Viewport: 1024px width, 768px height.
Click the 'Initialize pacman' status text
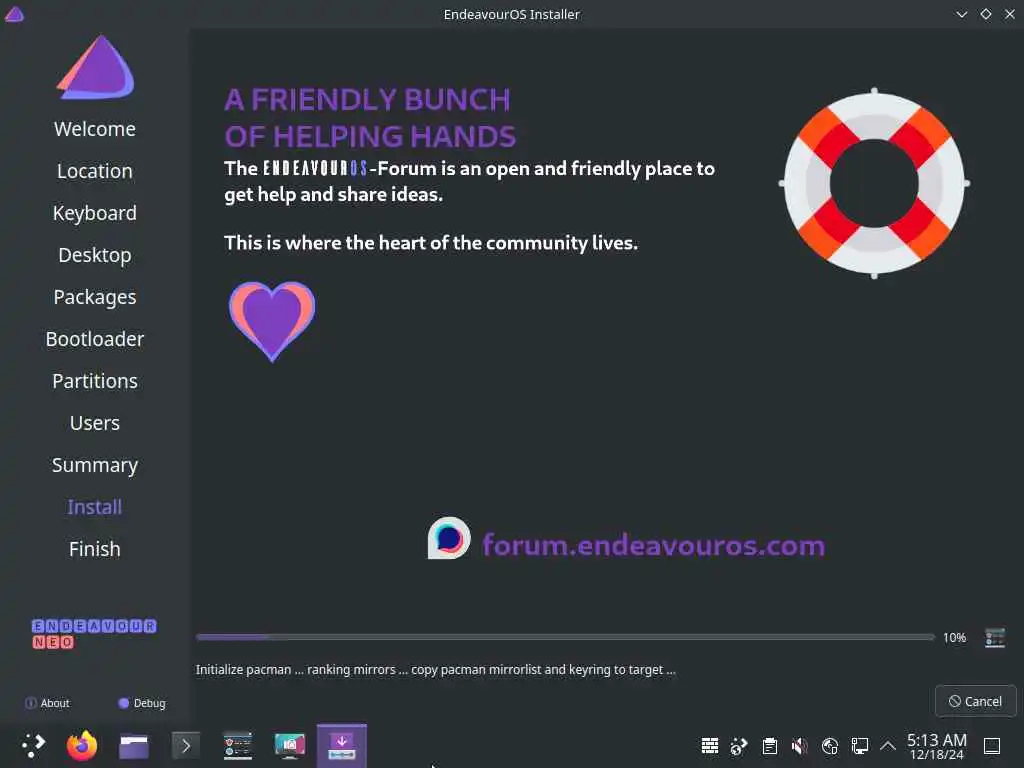point(436,670)
